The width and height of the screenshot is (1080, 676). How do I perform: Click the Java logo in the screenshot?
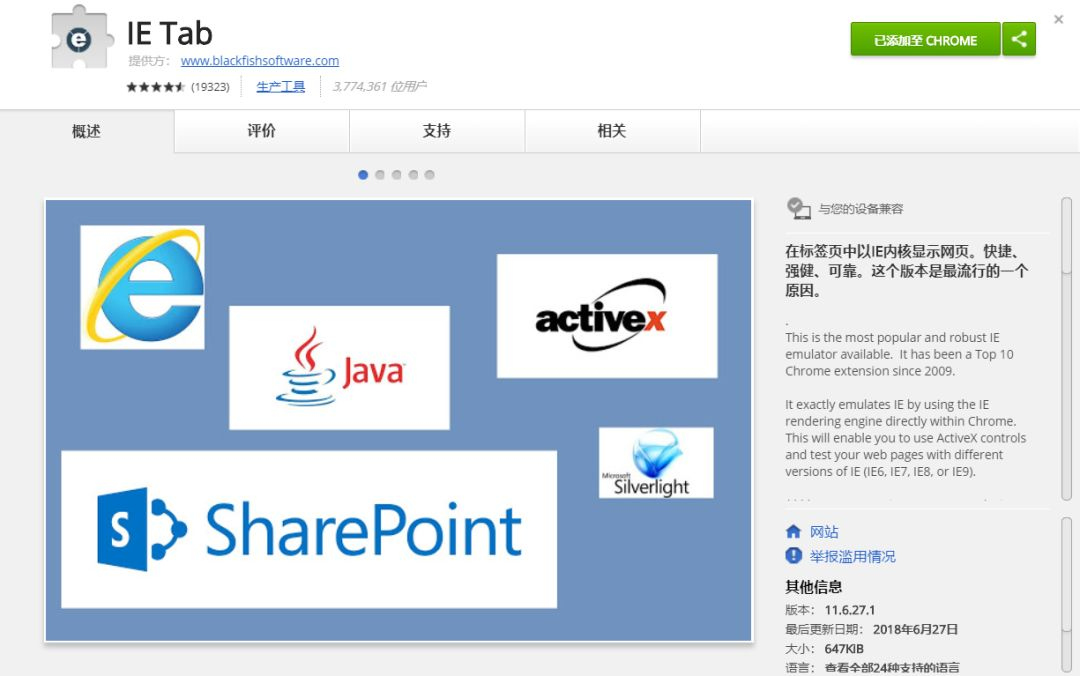(340, 368)
